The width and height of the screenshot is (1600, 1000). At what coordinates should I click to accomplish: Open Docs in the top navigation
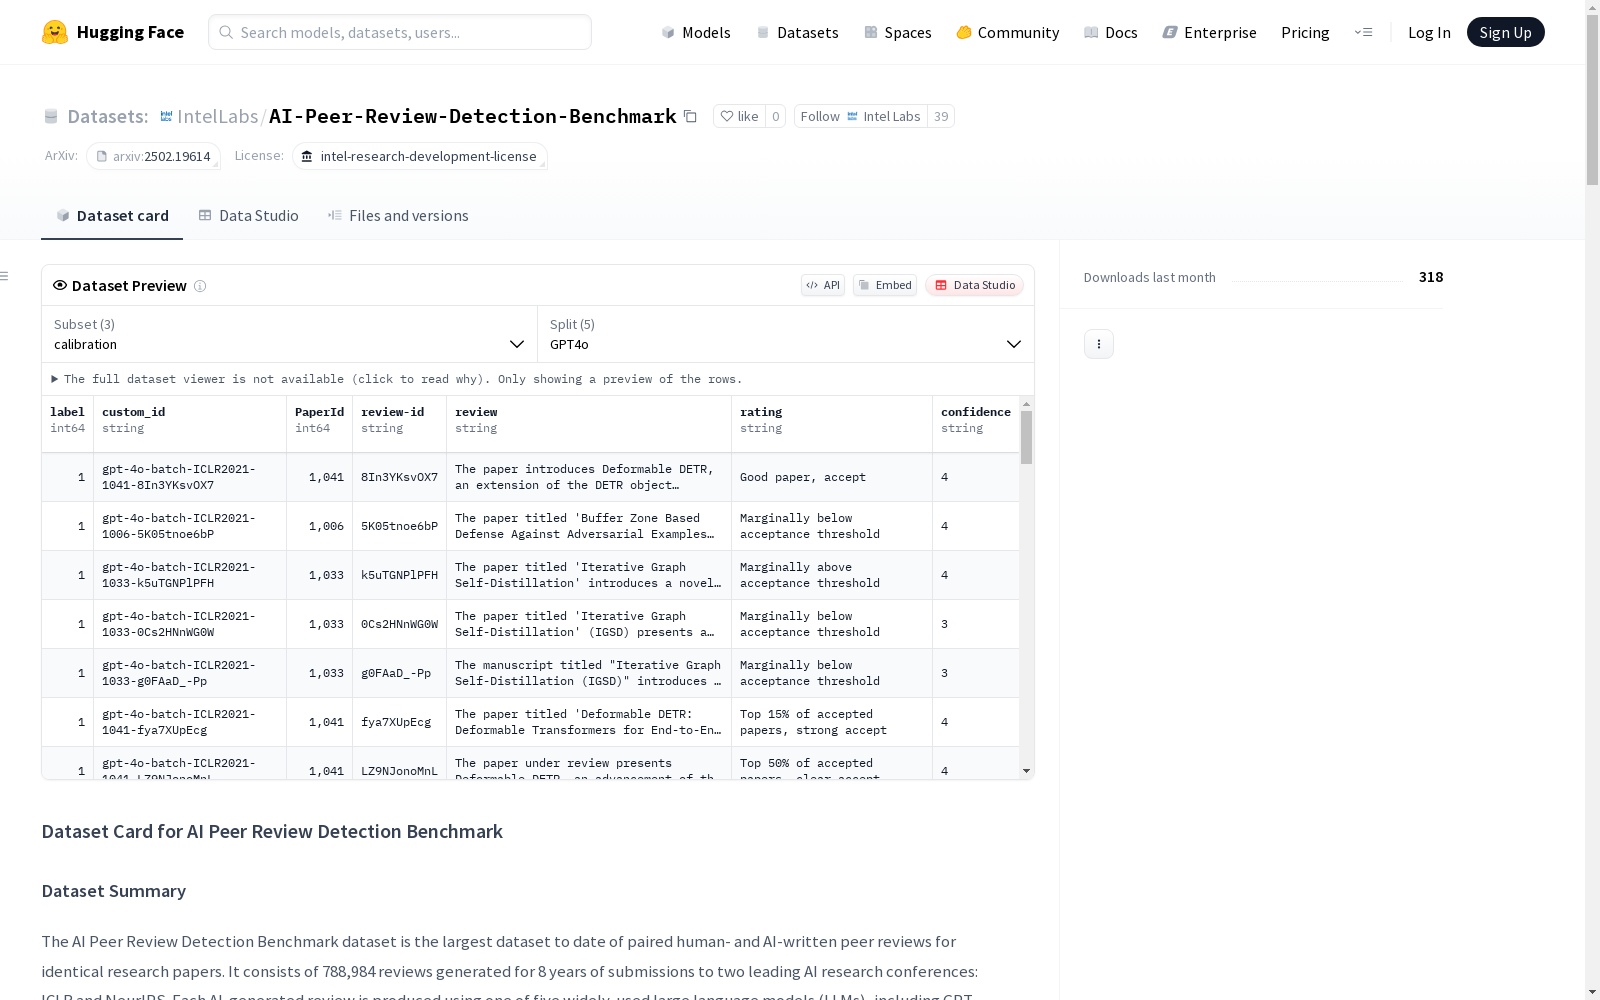(1111, 32)
